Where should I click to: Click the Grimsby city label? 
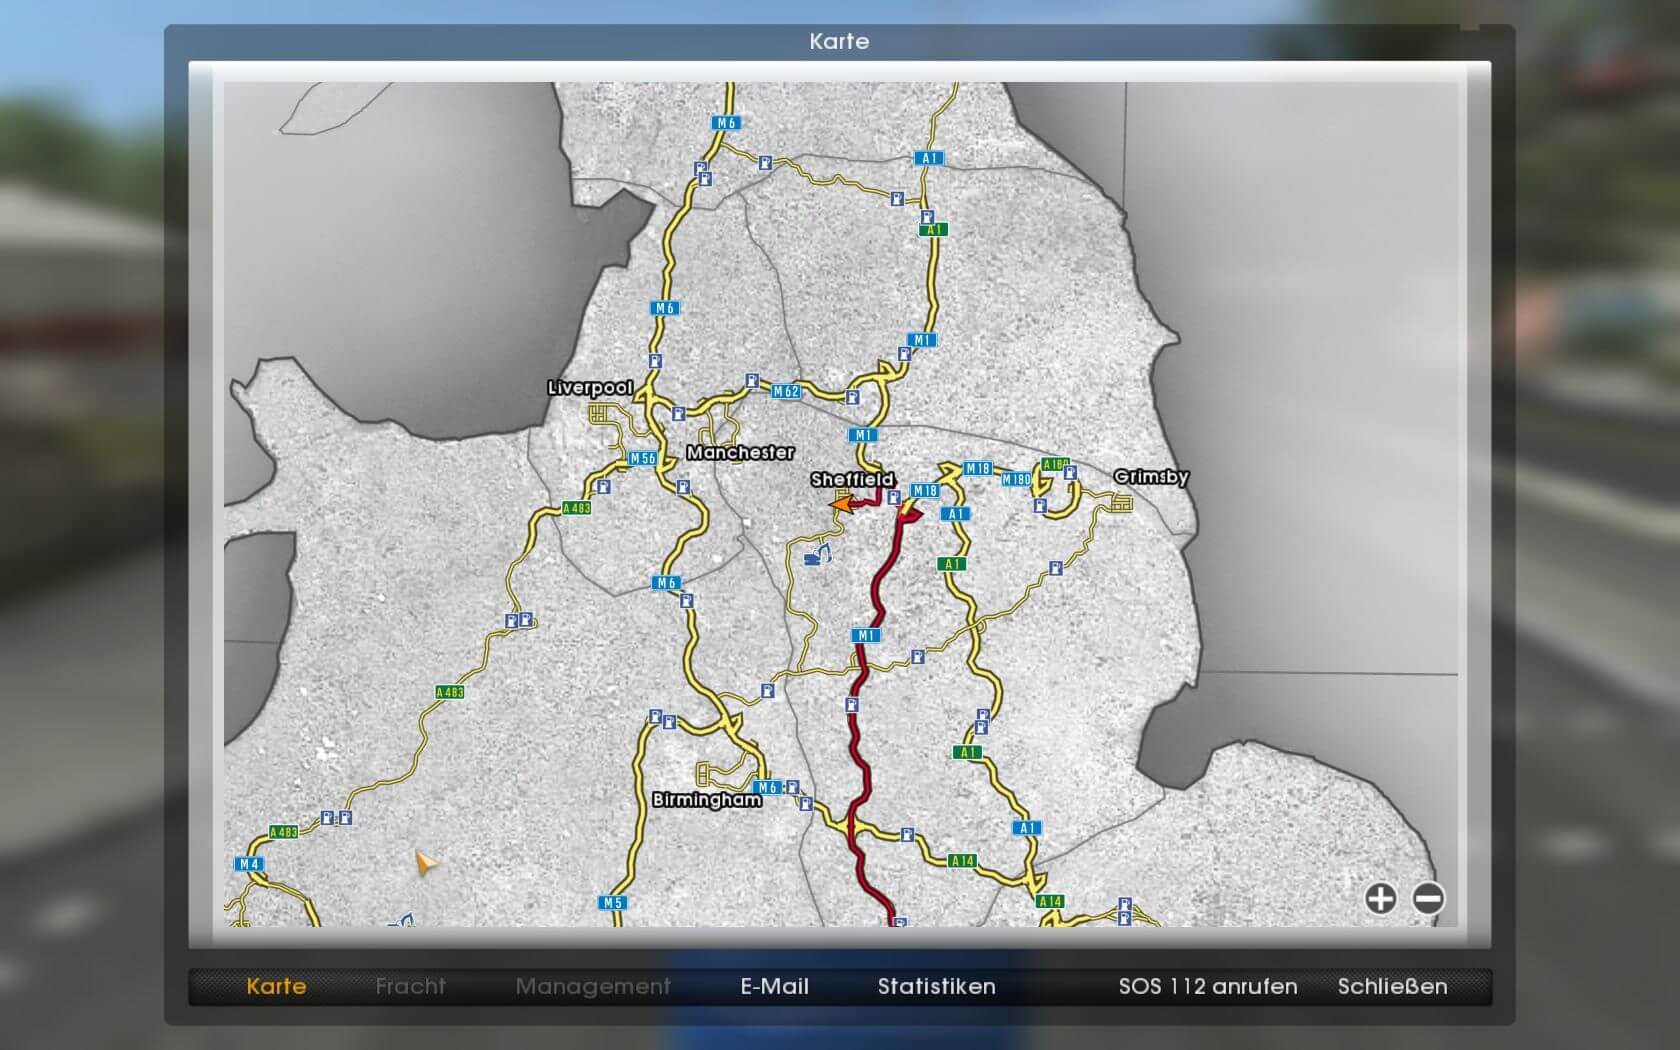pyautogui.click(x=1151, y=476)
